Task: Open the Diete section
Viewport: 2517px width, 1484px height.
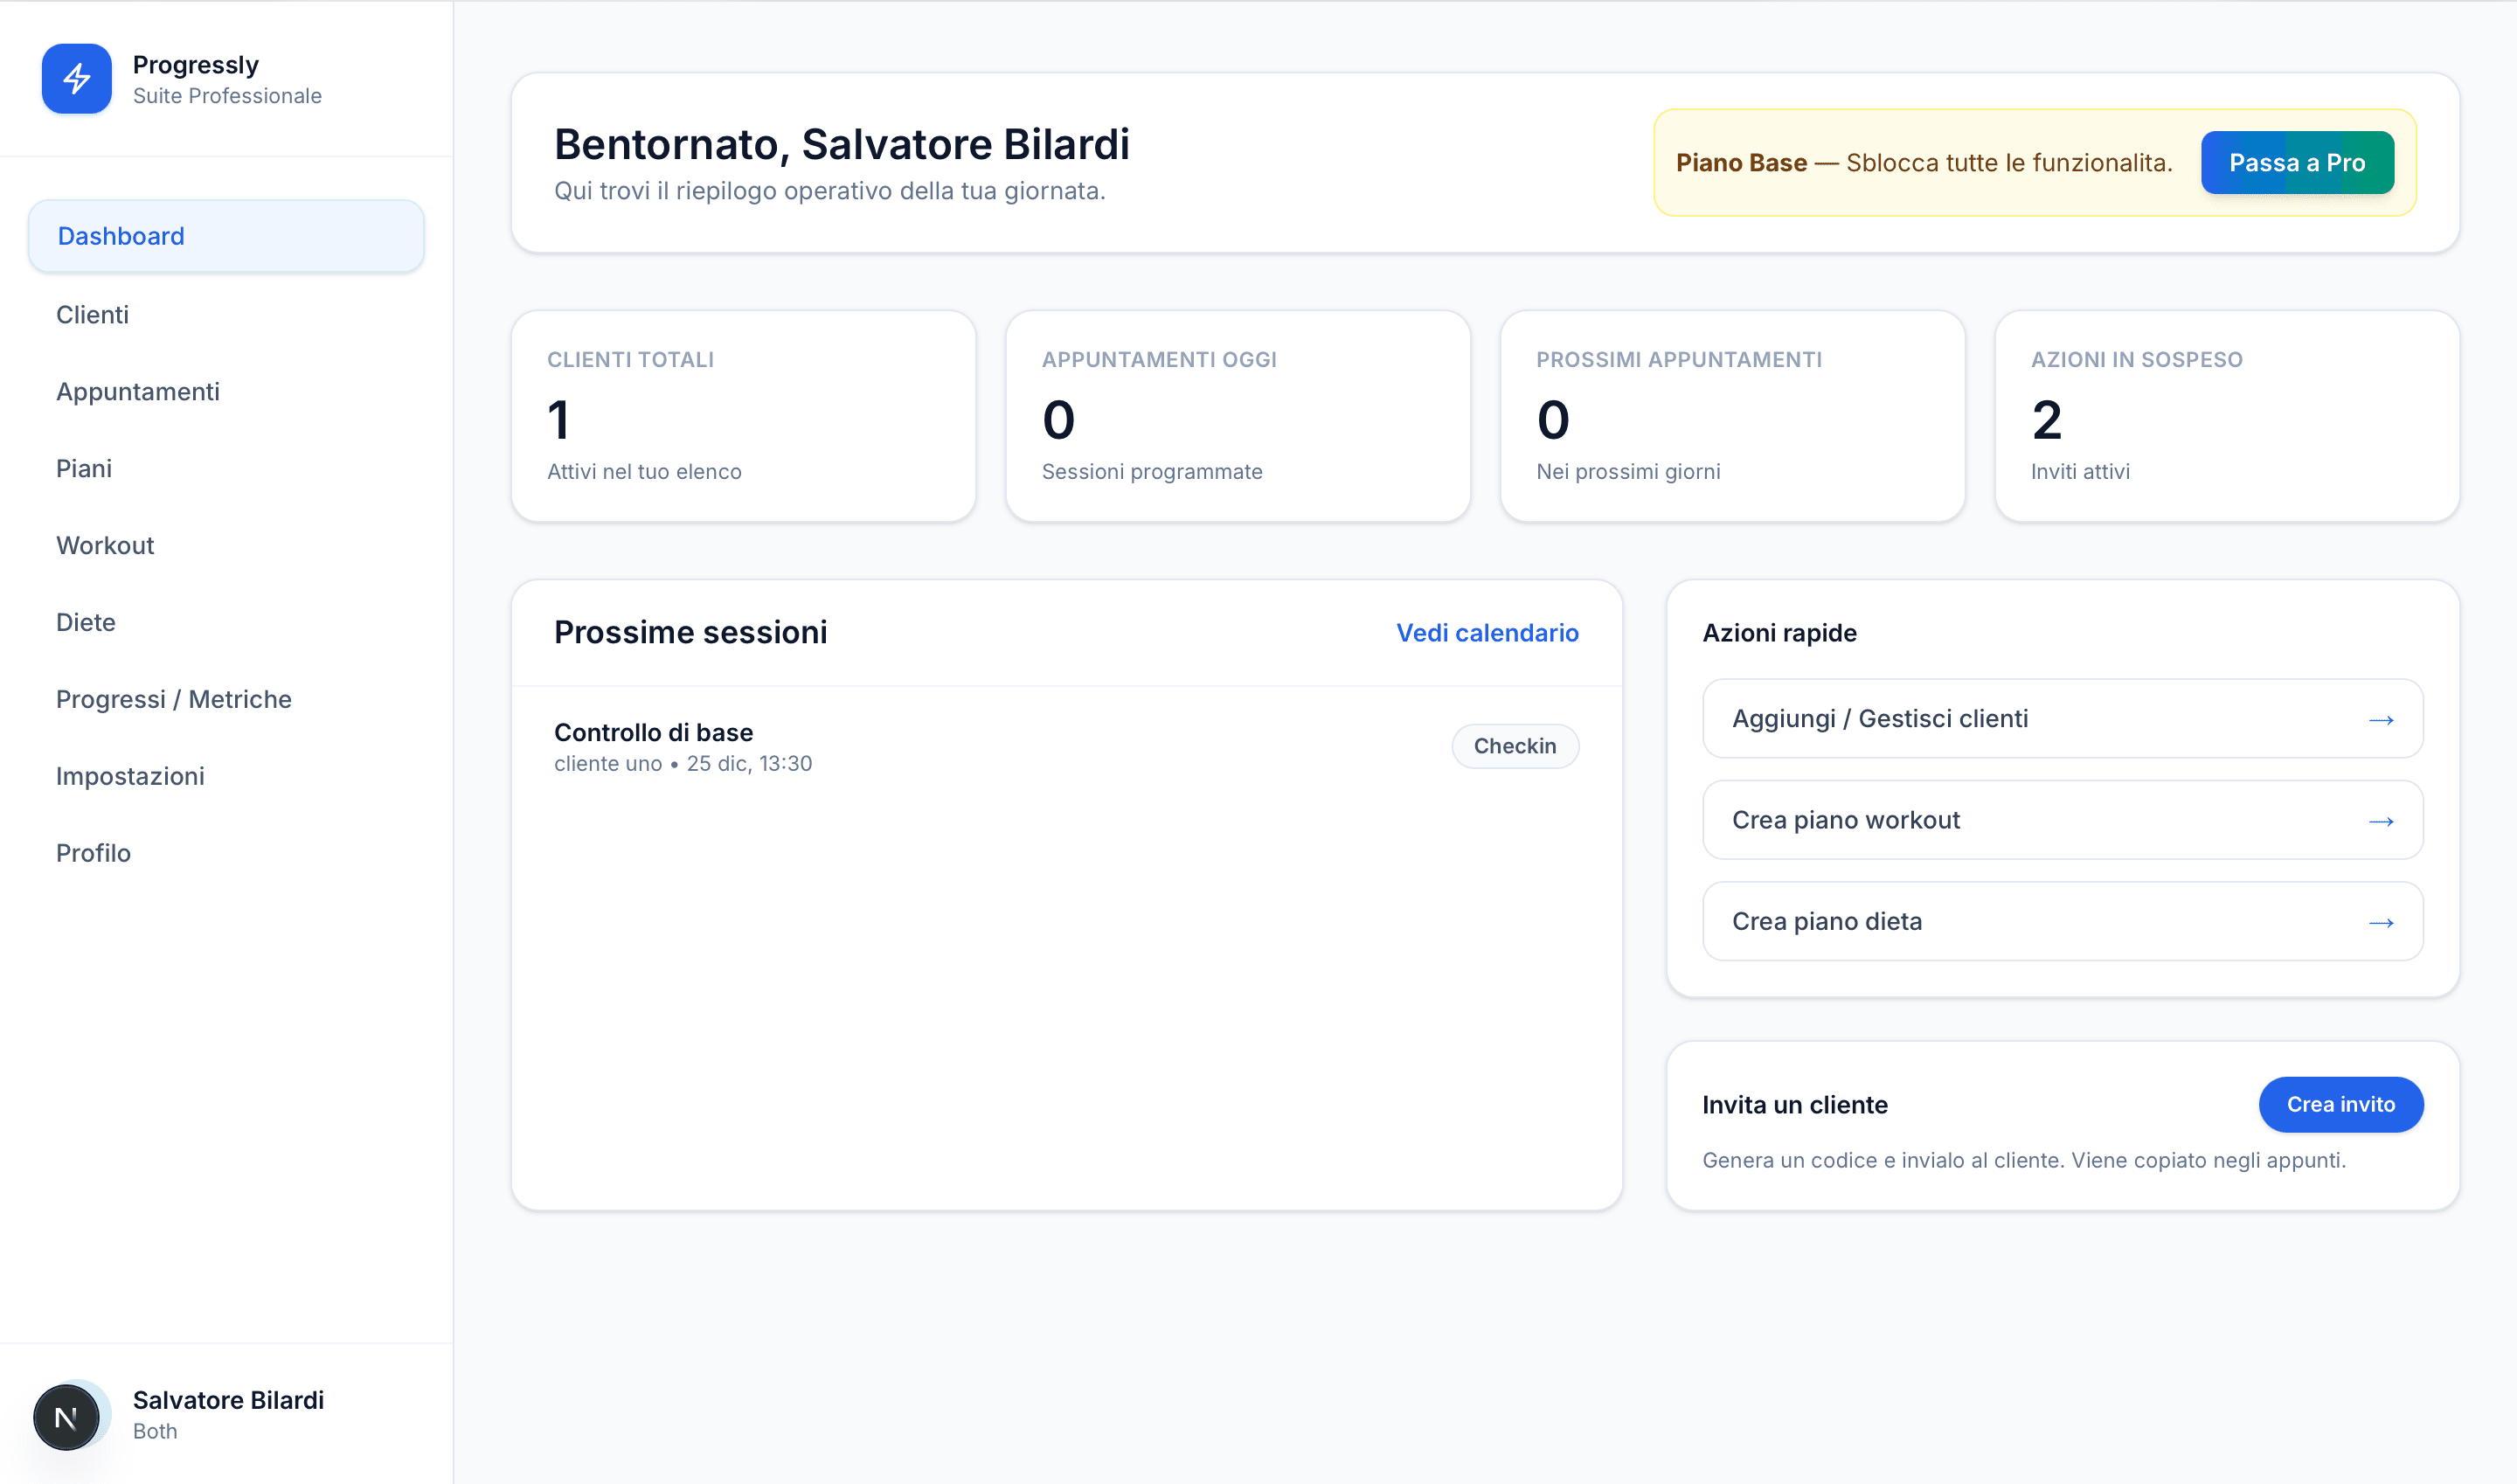Action: click(x=86, y=622)
